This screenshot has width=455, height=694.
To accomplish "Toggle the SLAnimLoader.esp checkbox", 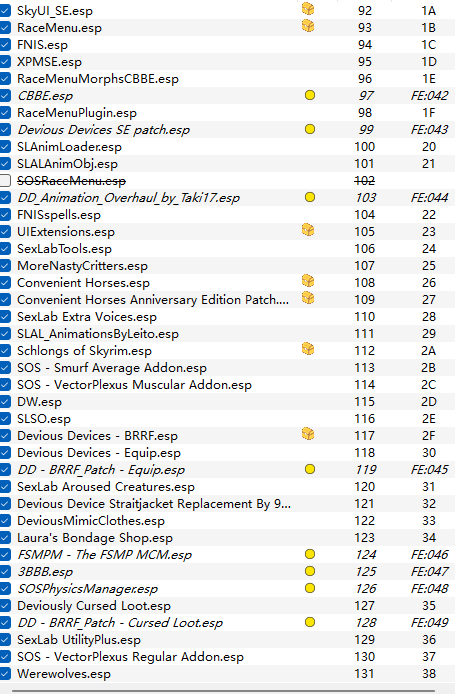I will point(5,147).
